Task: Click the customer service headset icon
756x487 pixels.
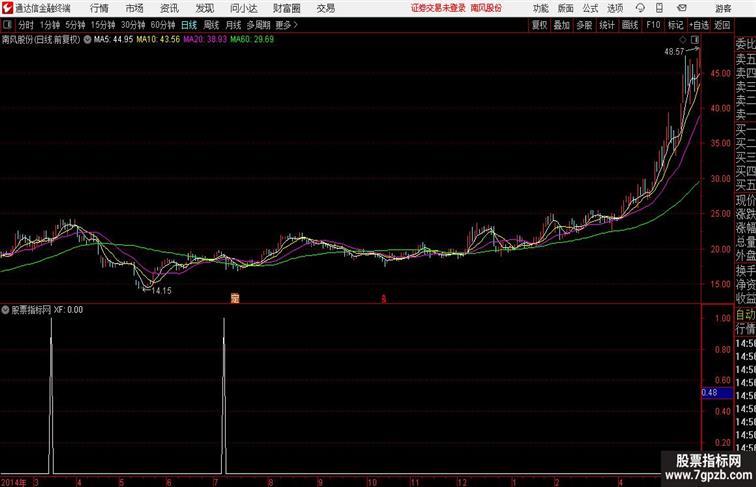Action: [640, 8]
